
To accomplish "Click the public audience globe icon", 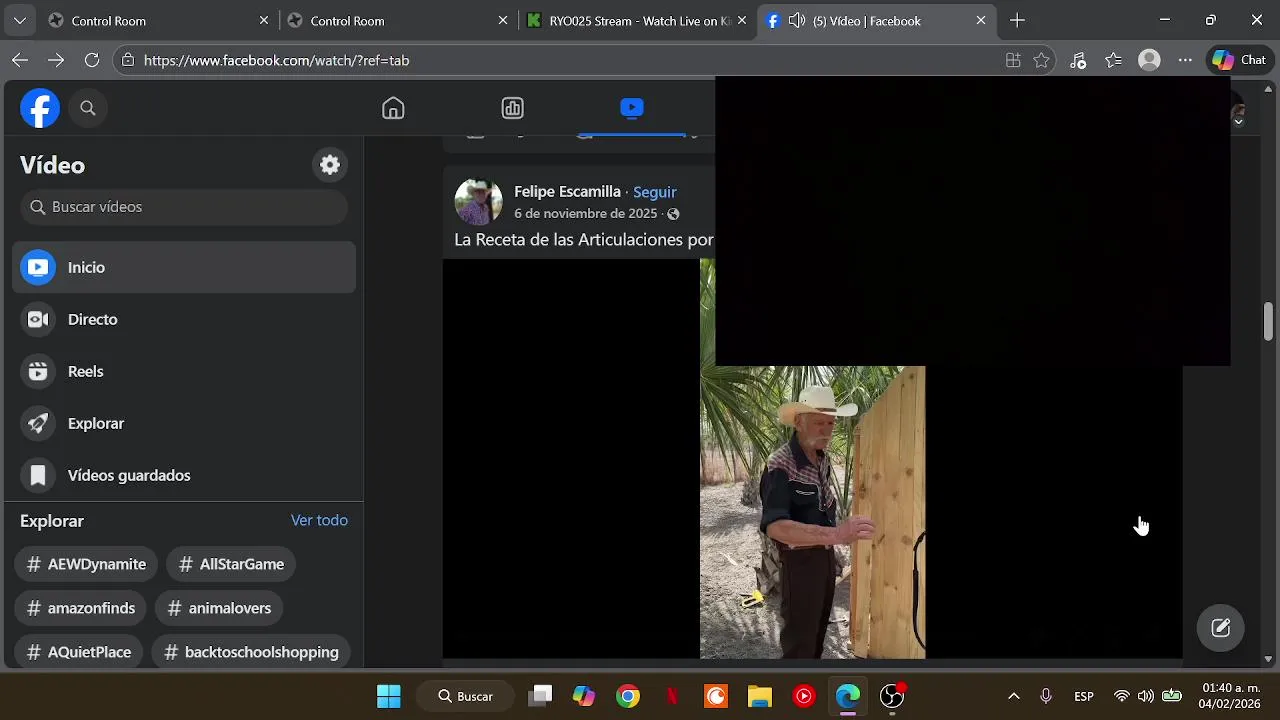I will (673, 214).
